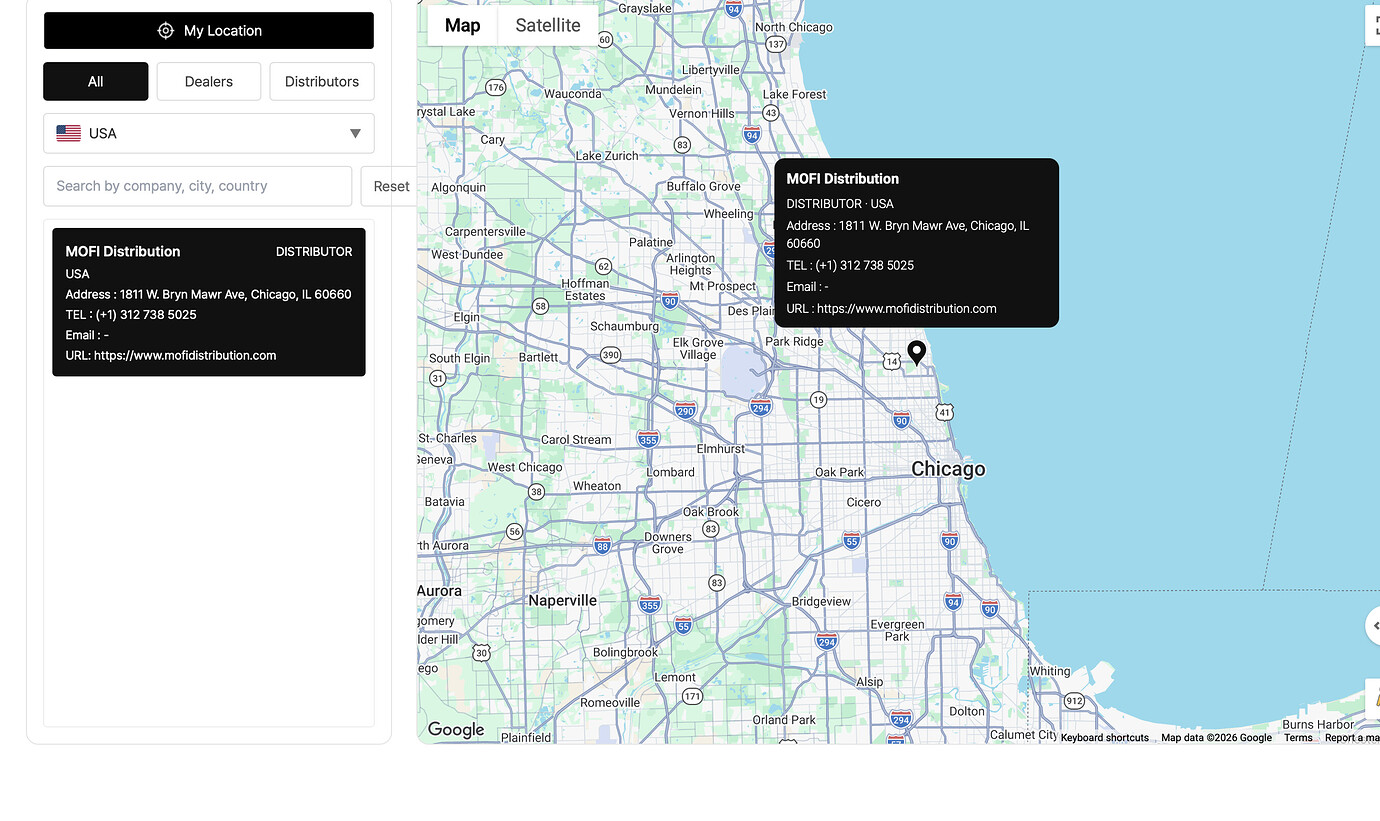
Task: Click the search by company input field
Action: 198,186
